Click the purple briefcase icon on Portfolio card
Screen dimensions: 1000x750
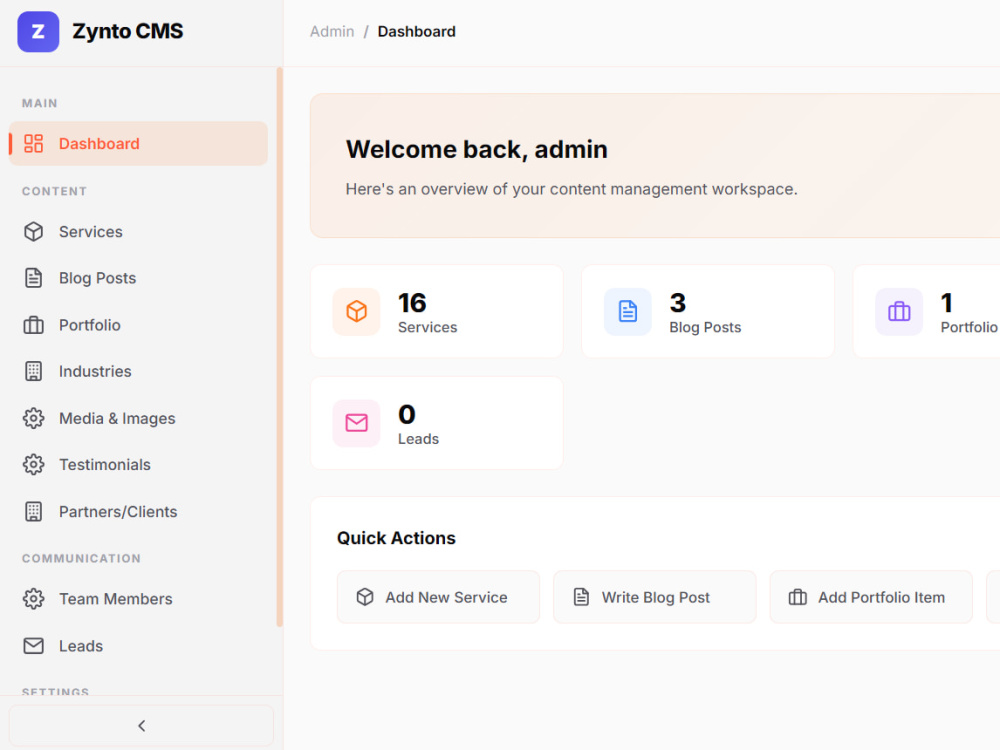coord(899,311)
